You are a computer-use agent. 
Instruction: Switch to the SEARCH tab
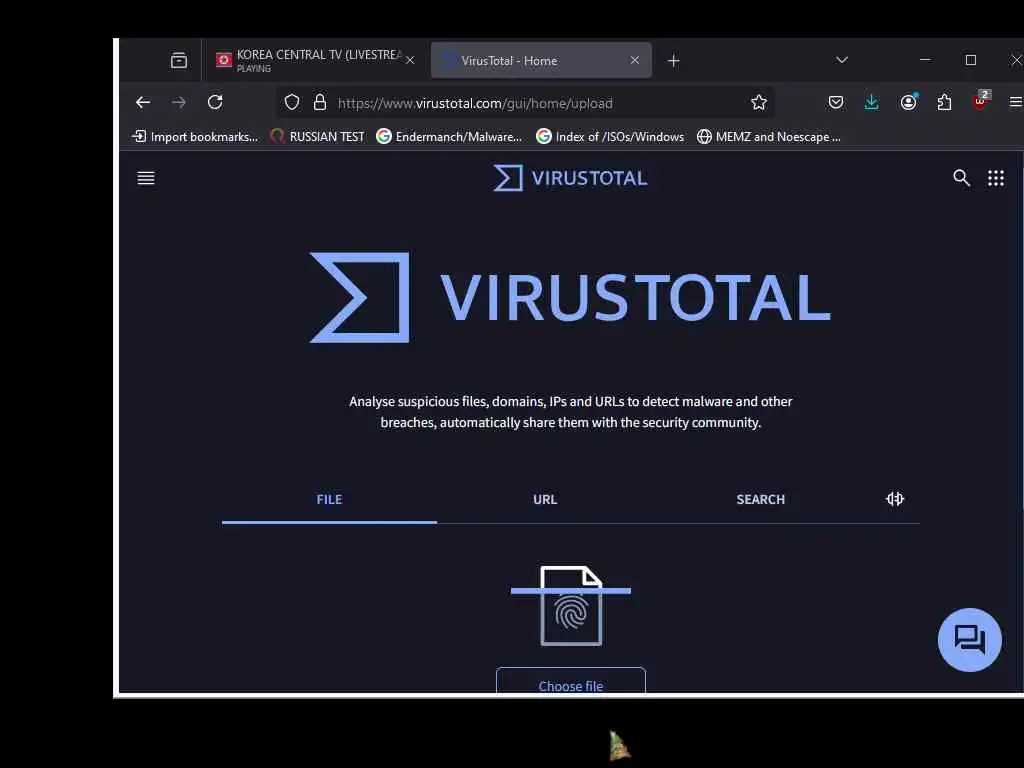[x=760, y=500]
